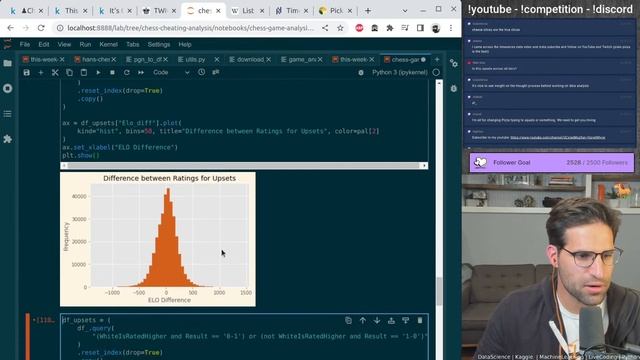This screenshot has width=640, height=360.
Task: Open the browser side panel icon
Action: click(x=420, y=28)
